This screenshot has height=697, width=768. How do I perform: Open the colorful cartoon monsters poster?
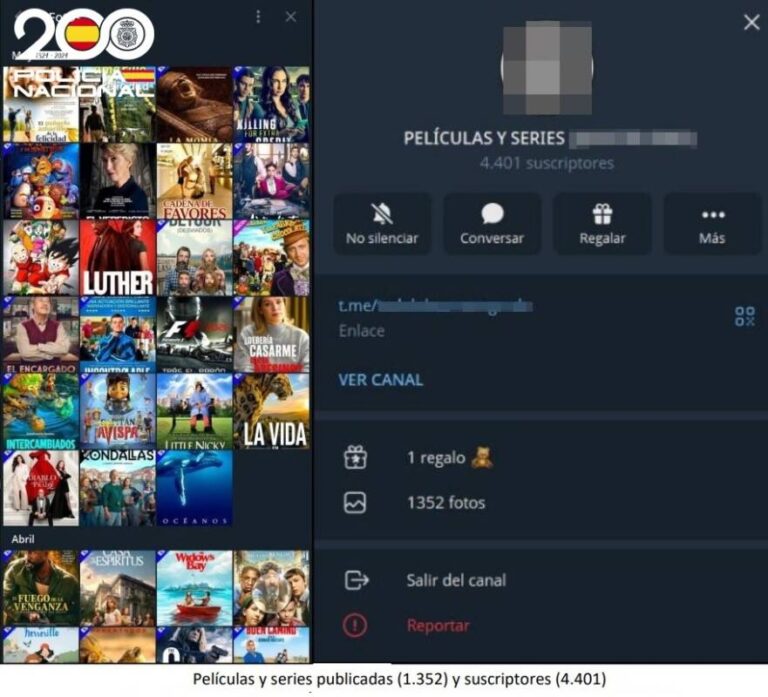[x=41, y=181]
